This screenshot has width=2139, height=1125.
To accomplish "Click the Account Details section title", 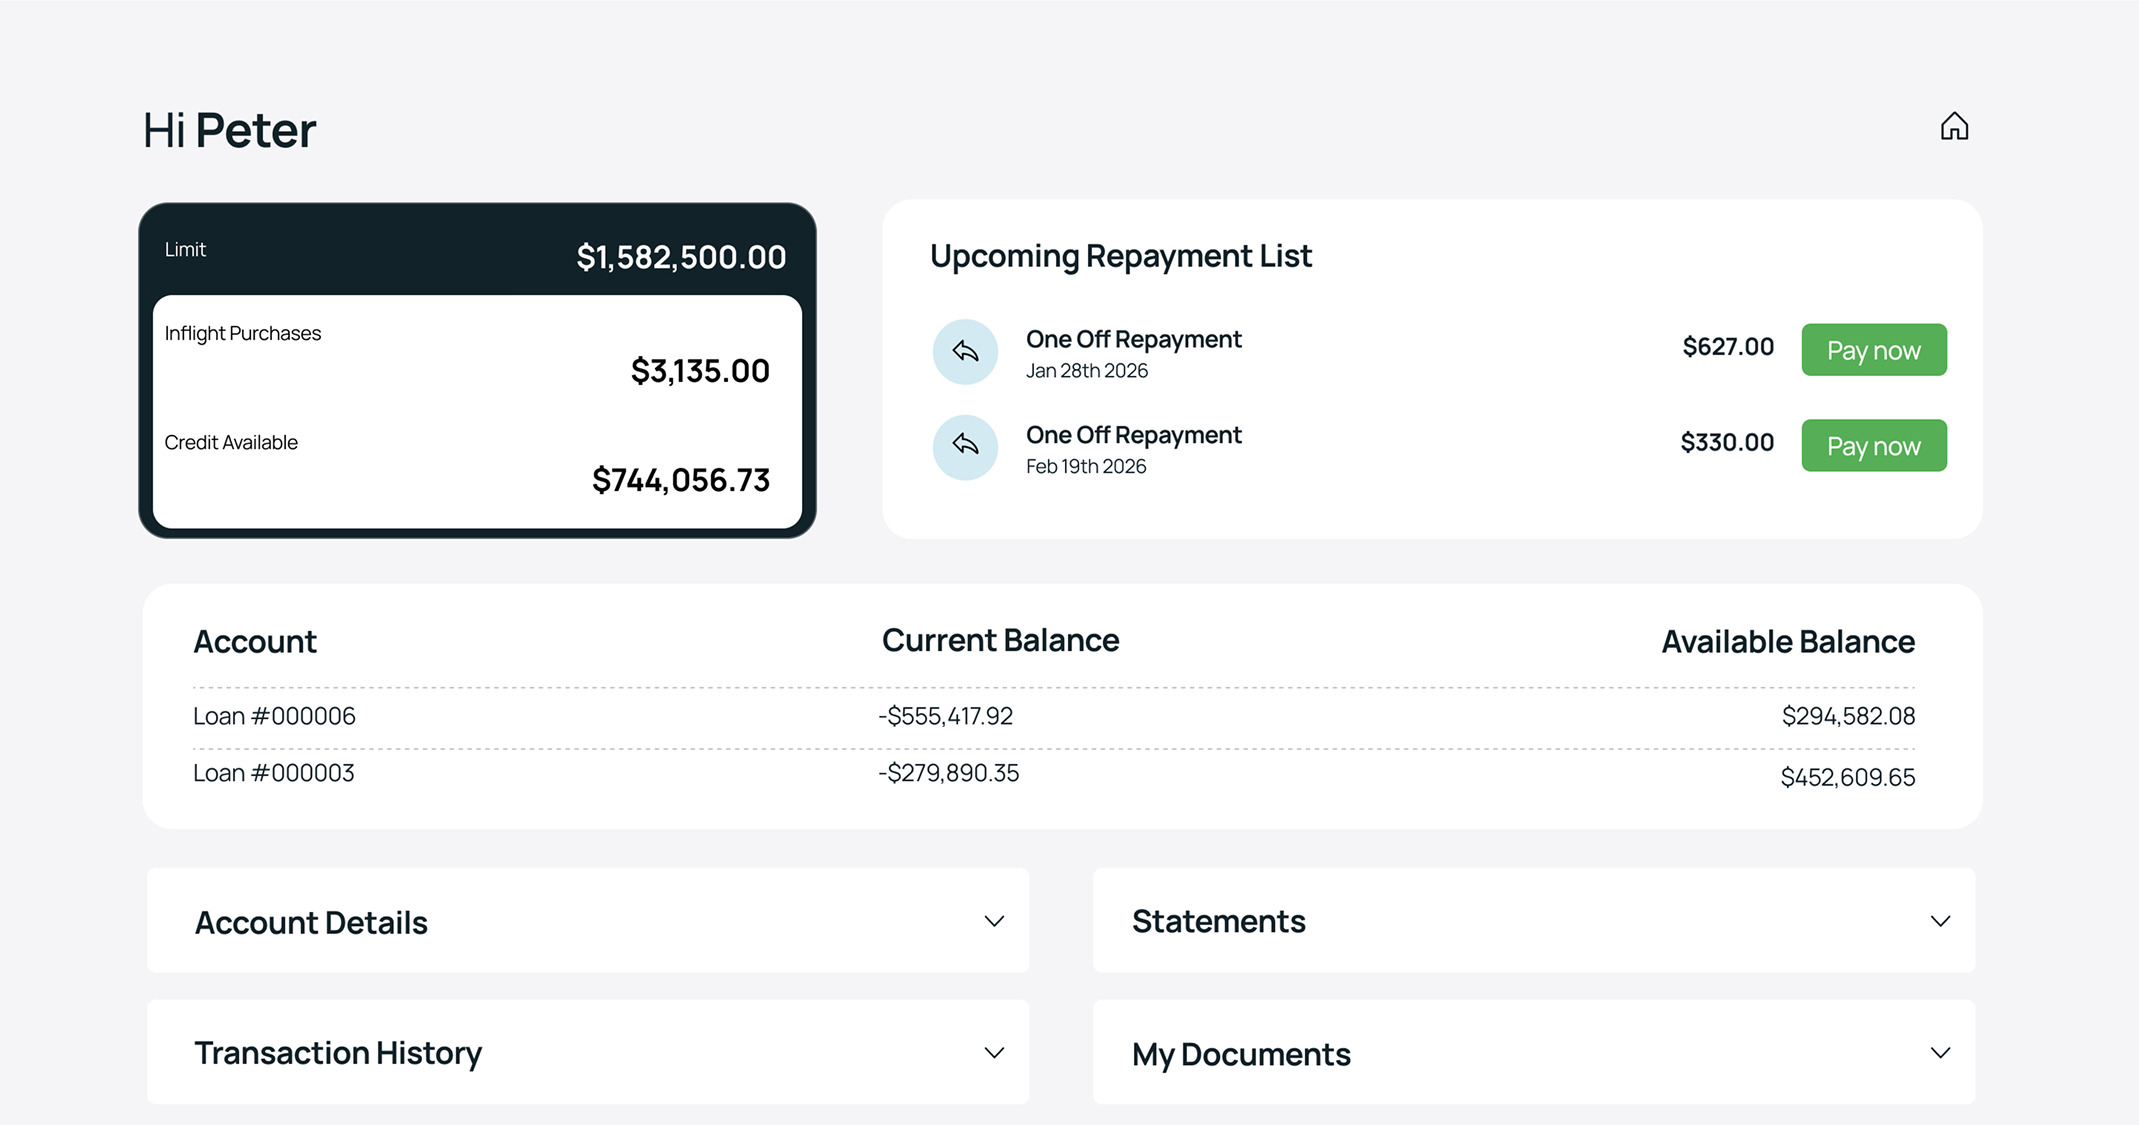I will (x=311, y=922).
